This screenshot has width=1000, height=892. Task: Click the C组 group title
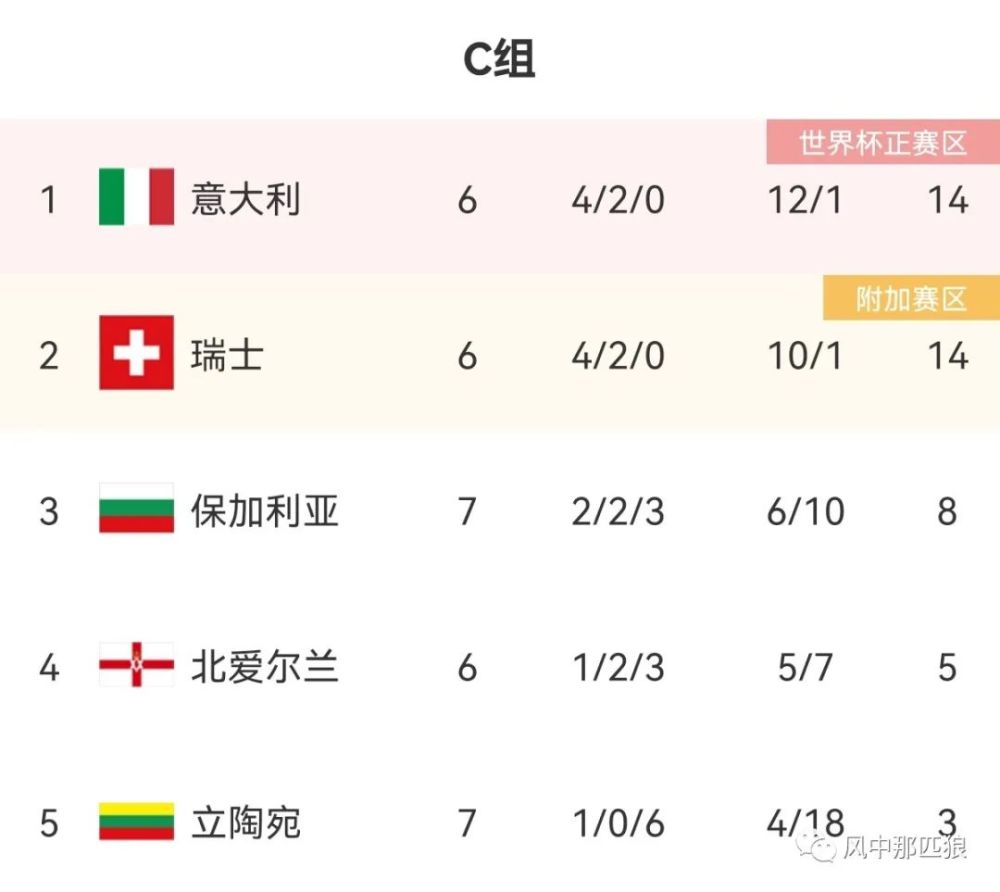499,60
